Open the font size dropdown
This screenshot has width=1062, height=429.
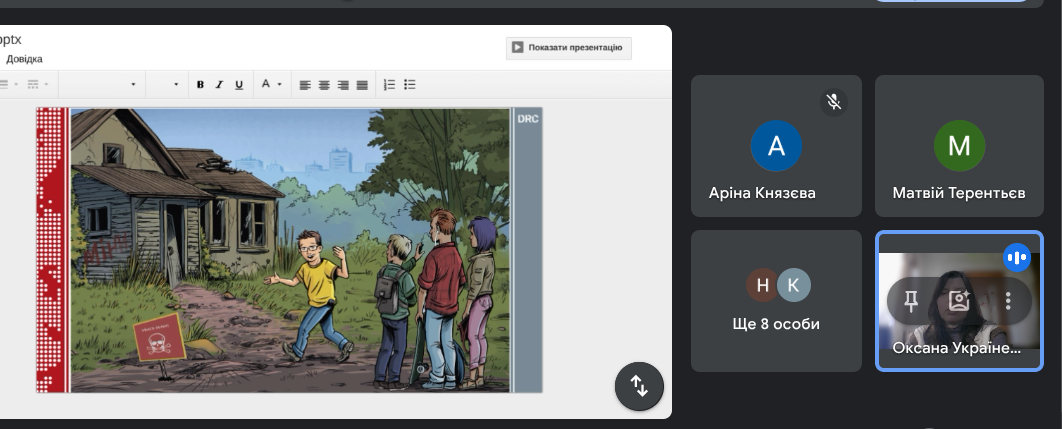point(166,85)
